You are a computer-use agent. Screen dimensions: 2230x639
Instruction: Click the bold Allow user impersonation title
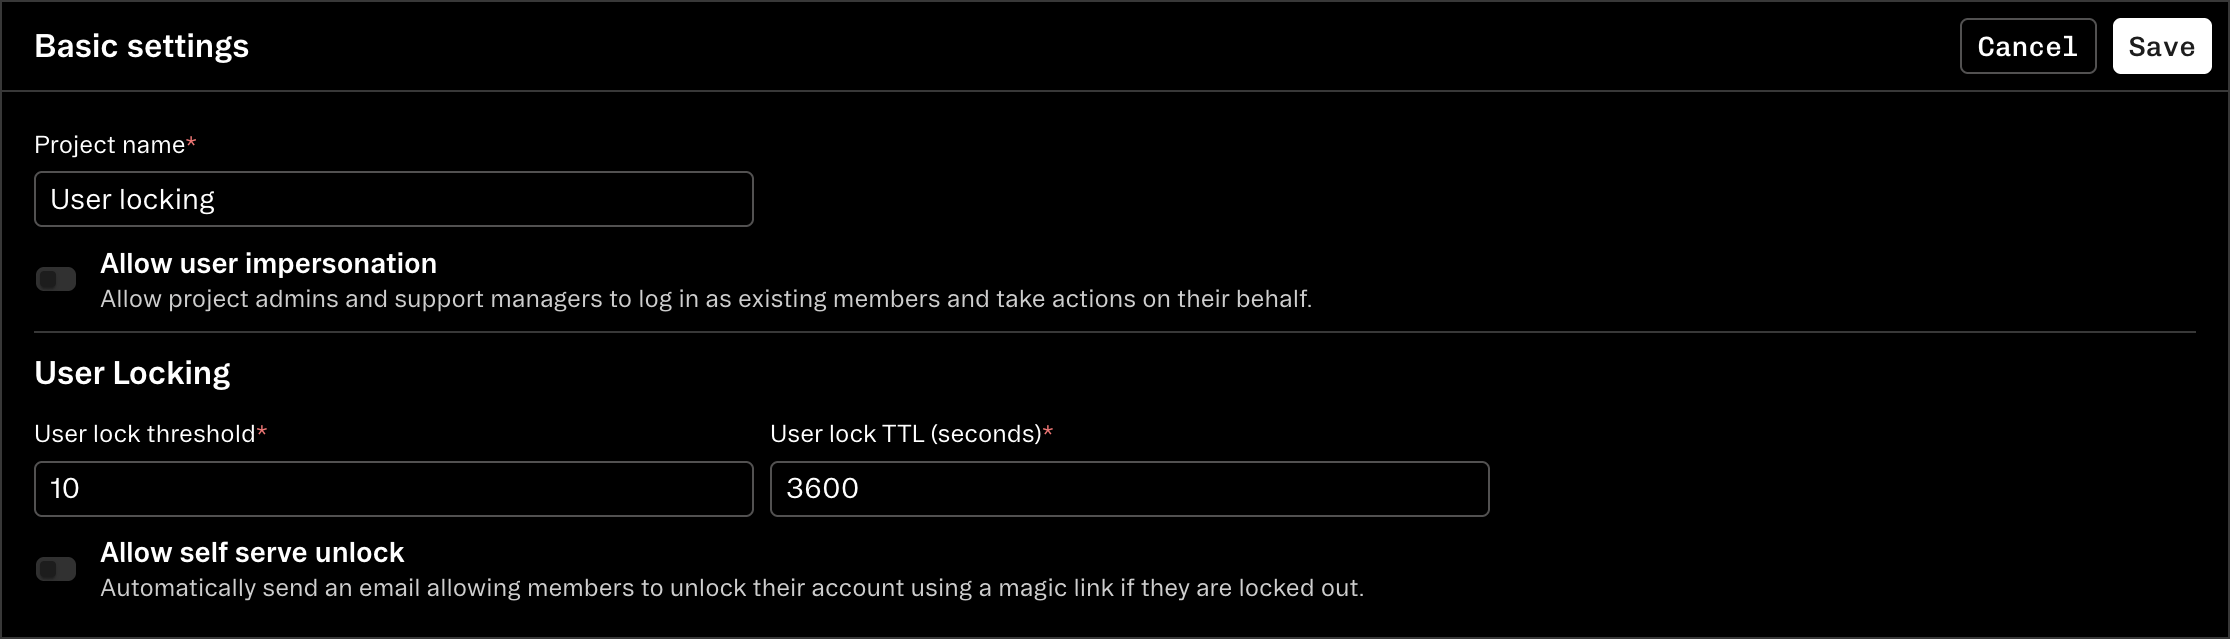click(x=268, y=263)
